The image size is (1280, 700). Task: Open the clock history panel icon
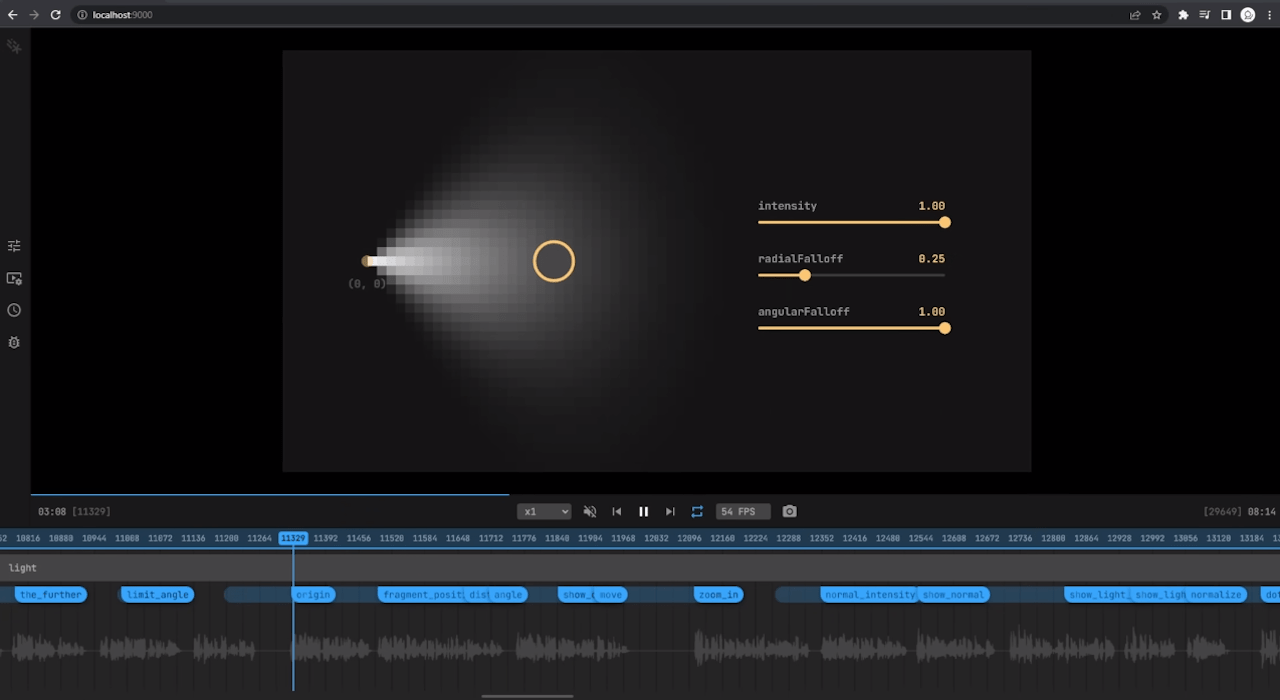click(14, 310)
